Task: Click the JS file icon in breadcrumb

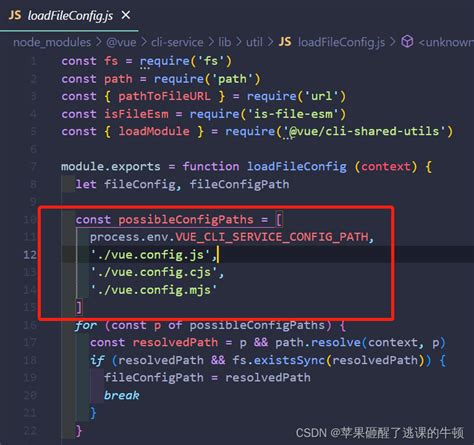Action: pyautogui.click(x=285, y=42)
